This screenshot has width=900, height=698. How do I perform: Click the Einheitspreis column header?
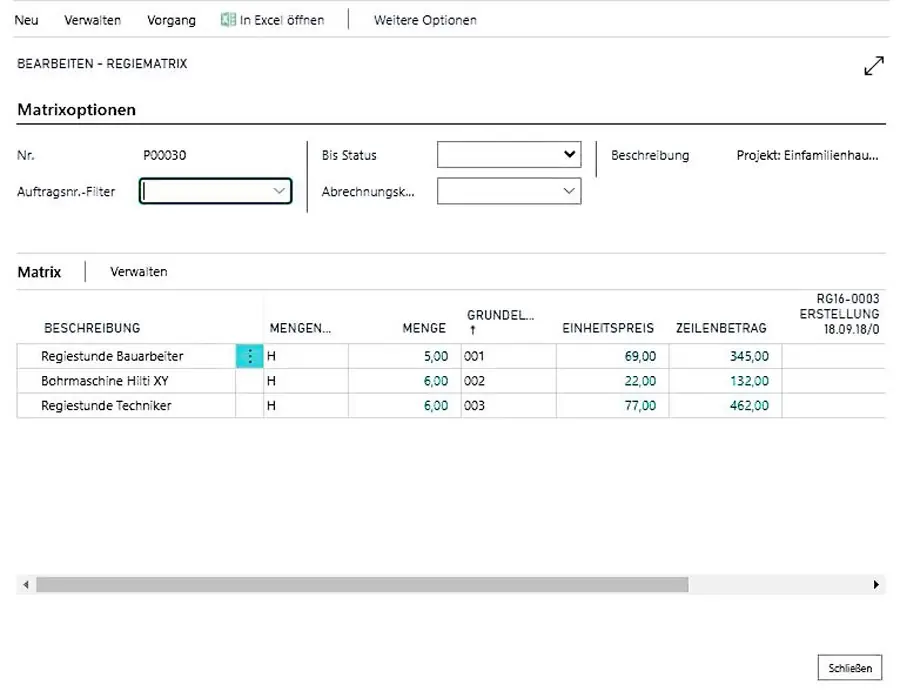(x=608, y=328)
